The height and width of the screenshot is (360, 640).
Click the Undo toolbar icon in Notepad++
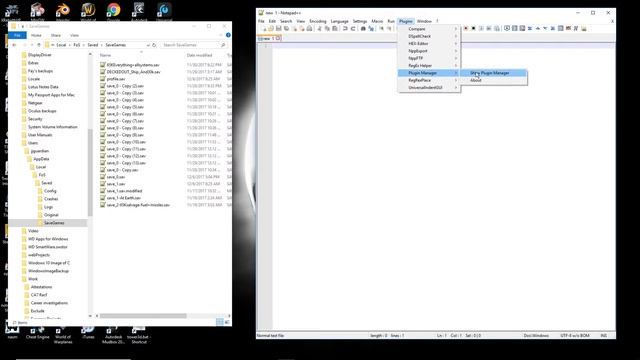pyautogui.click(x=345, y=29)
